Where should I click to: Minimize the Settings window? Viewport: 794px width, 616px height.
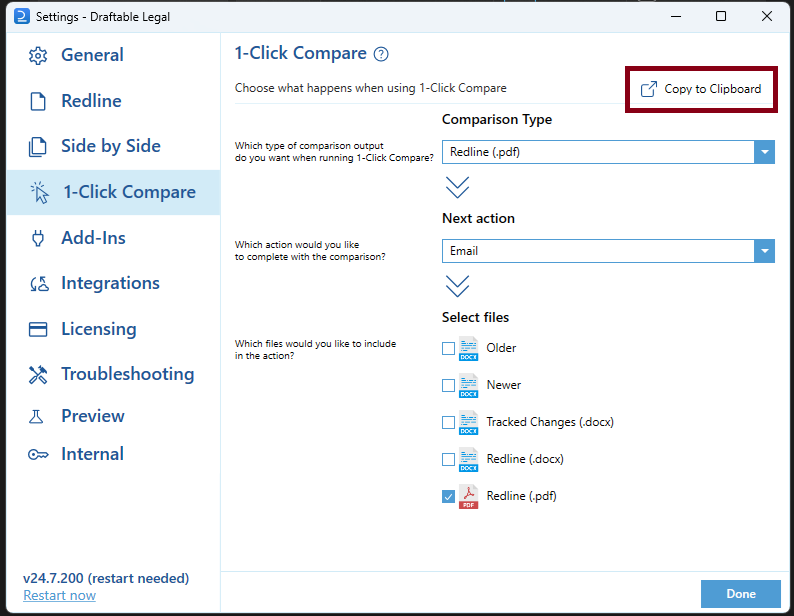tap(676, 16)
